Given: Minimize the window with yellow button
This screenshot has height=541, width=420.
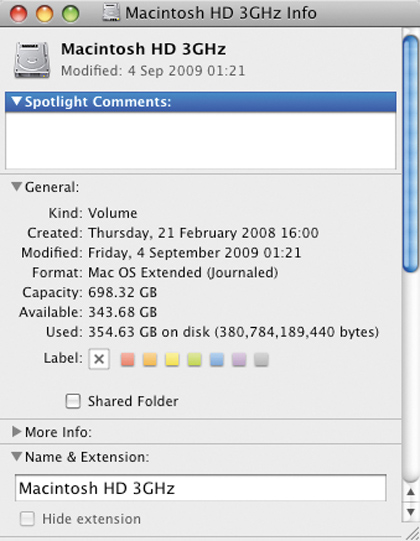Looking at the screenshot, I should (45, 14).
